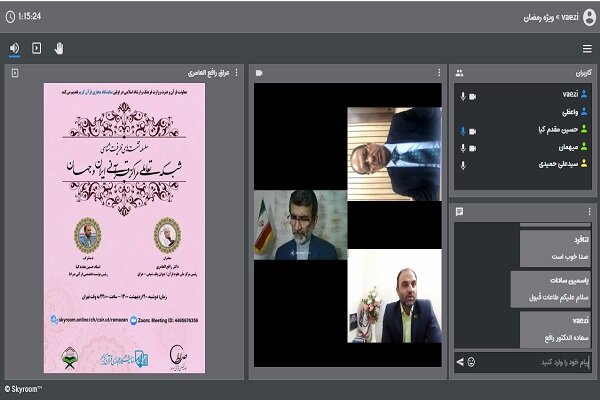Screen dimensions: 600x400
Task: Open presentation panel three-dot options
Action: [x=236, y=73]
